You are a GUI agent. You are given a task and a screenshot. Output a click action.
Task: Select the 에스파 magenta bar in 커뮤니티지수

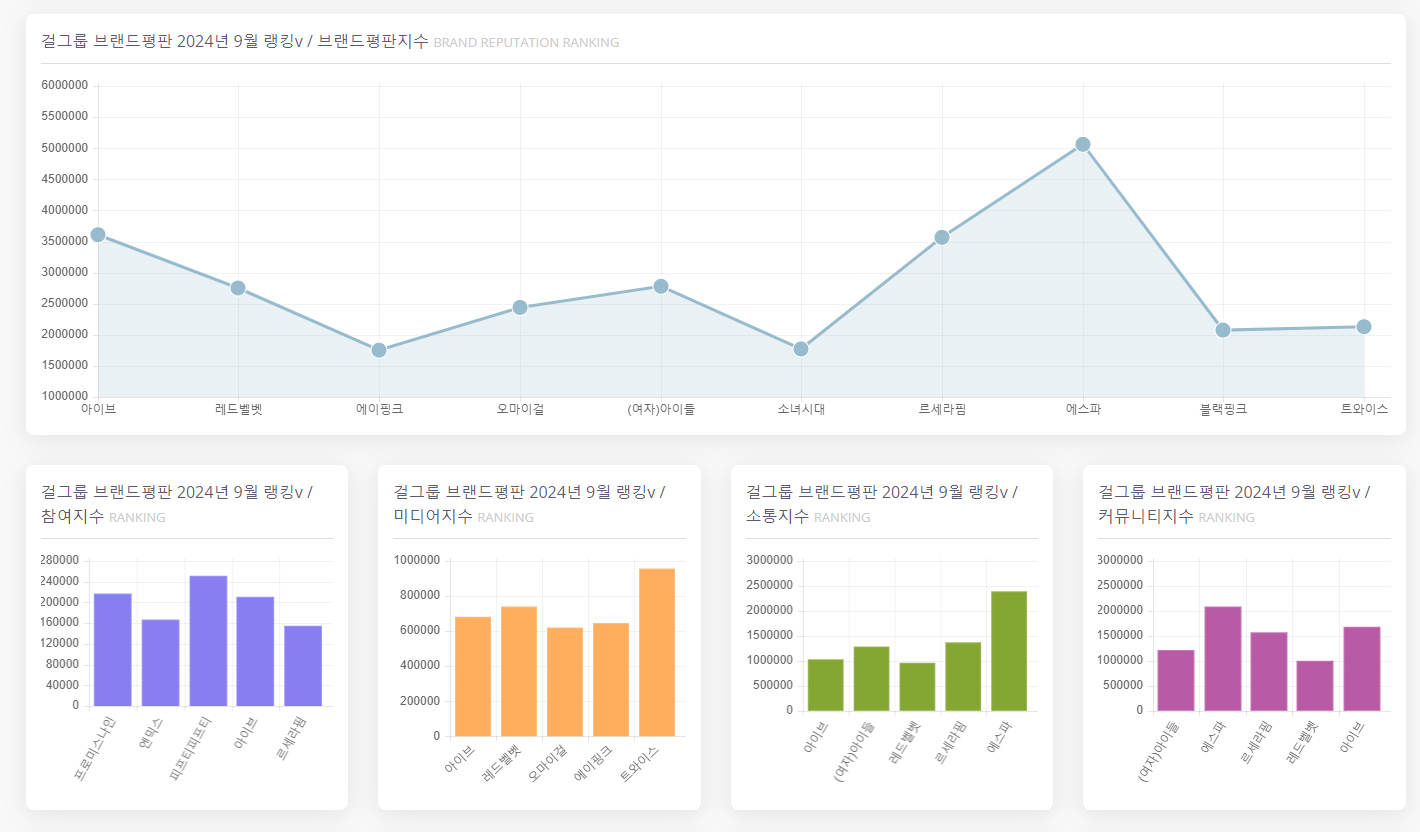[1223, 659]
